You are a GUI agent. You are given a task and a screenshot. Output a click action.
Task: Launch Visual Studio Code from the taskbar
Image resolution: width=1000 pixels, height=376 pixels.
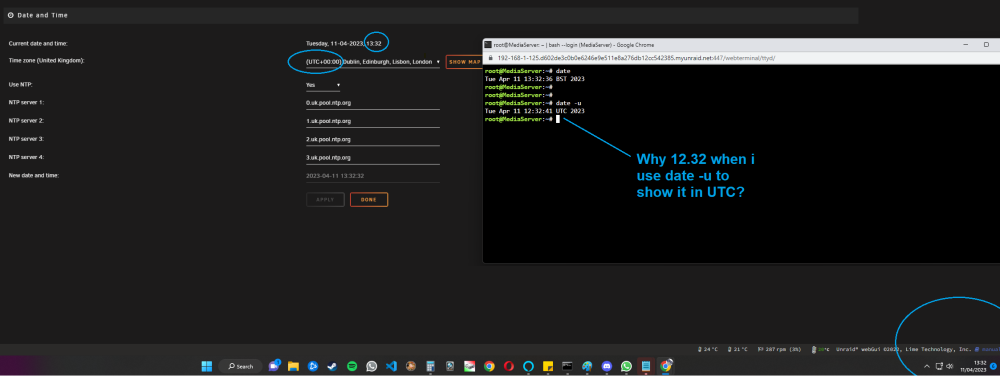pos(392,366)
